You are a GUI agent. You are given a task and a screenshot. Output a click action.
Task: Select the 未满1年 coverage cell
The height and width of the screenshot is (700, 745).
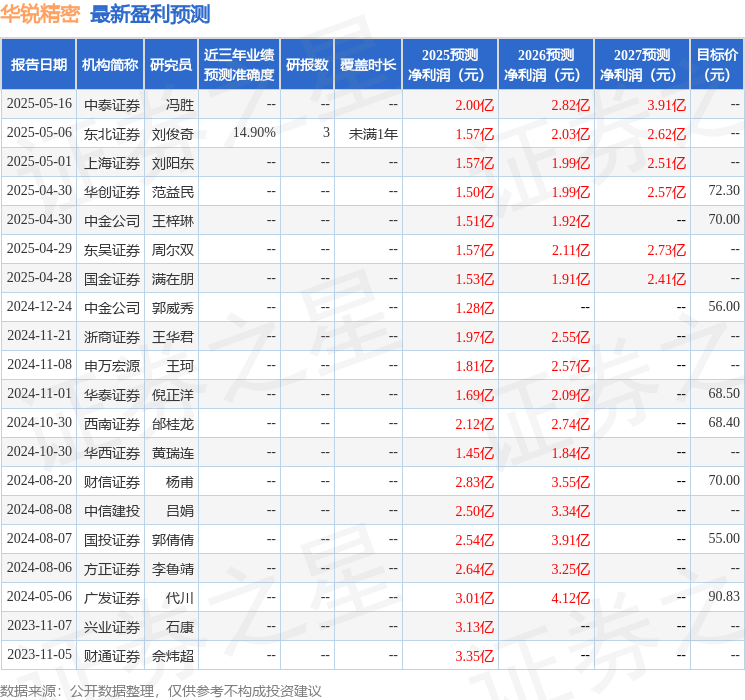click(373, 134)
